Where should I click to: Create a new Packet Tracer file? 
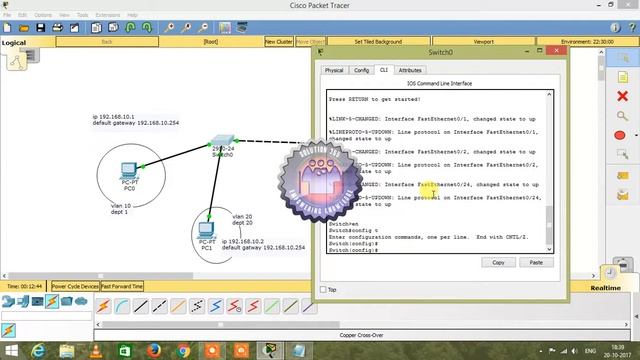(7, 28)
